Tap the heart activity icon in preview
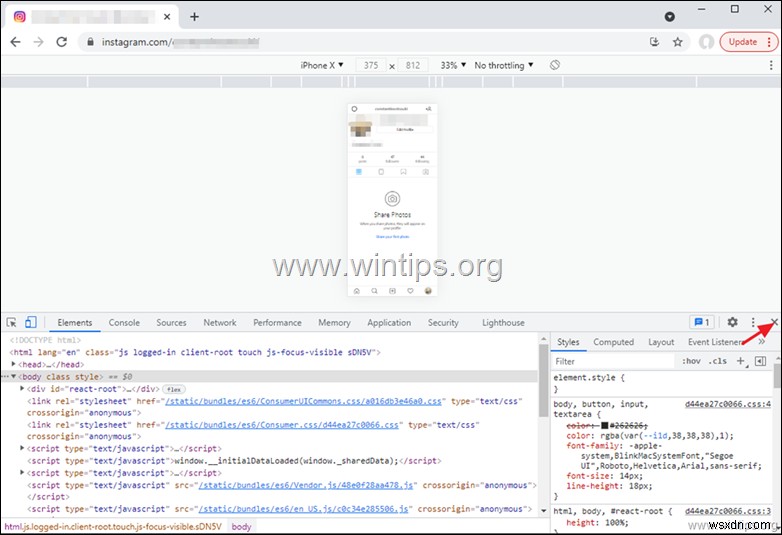Image resolution: width=782 pixels, height=535 pixels. tap(410, 291)
